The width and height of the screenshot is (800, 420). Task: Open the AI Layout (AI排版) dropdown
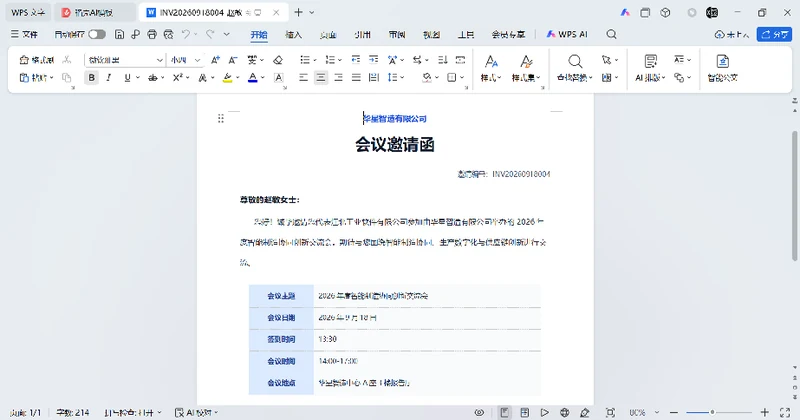point(651,68)
